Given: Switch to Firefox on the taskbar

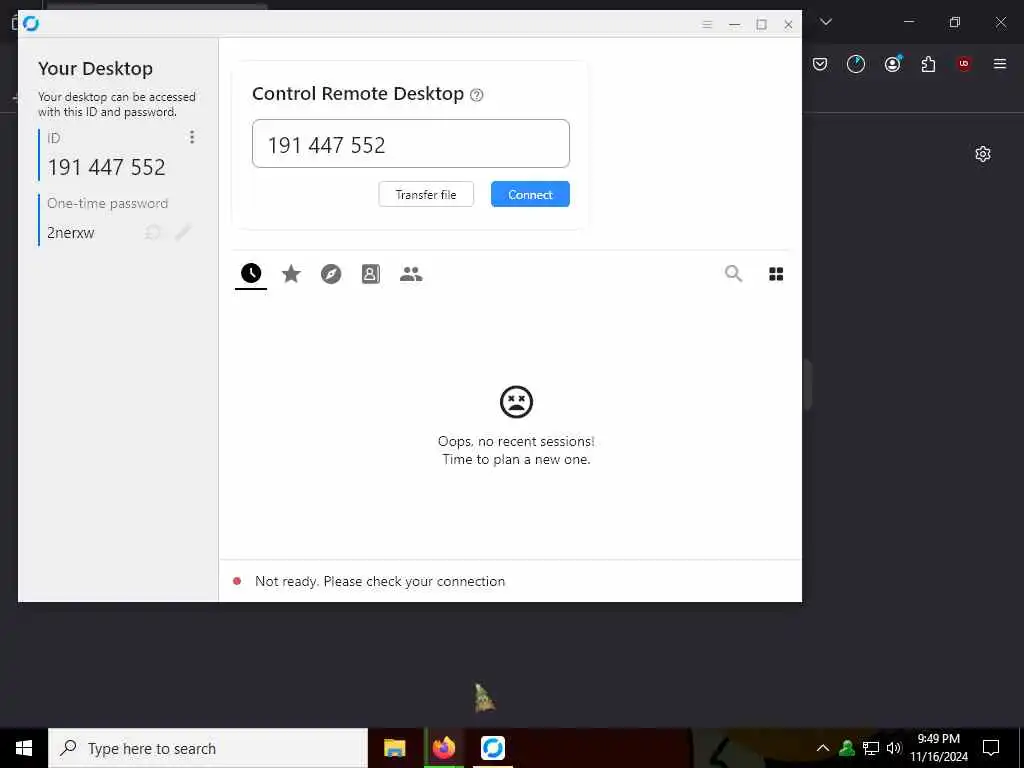Looking at the screenshot, I should pyautogui.click(x=443, y=748).
